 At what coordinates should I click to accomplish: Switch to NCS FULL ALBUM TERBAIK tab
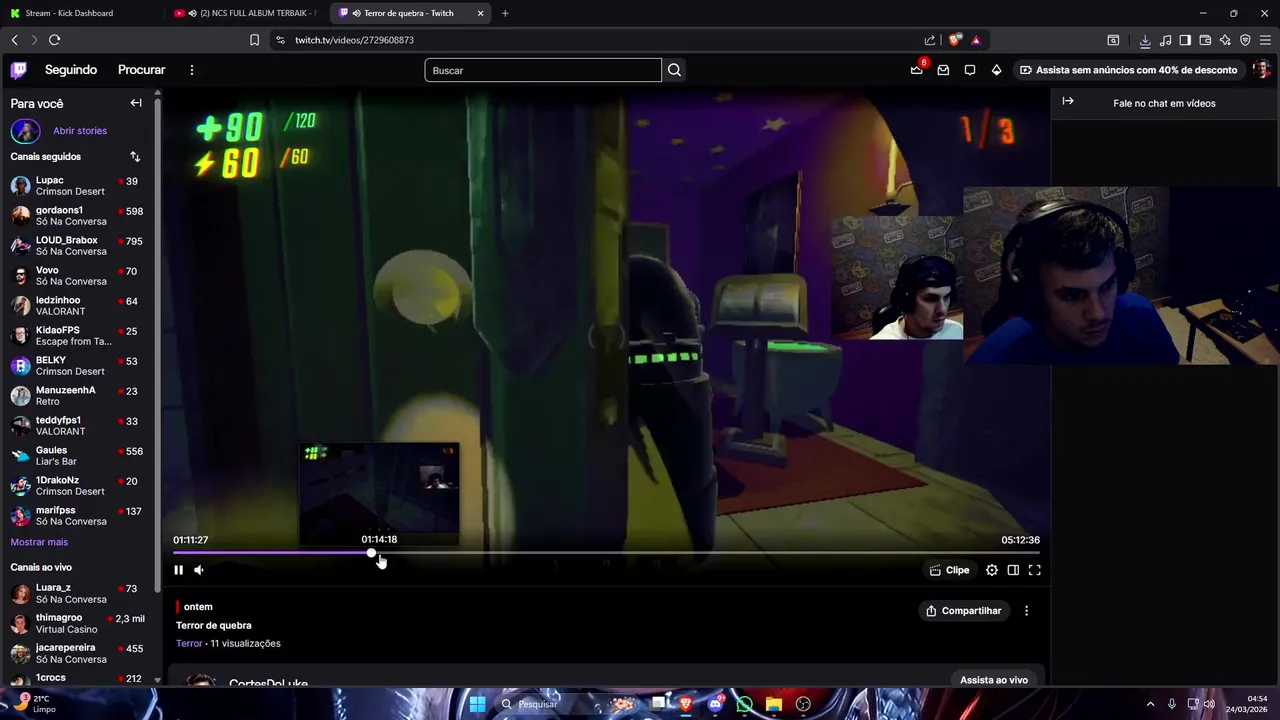[x=245, y=13]
